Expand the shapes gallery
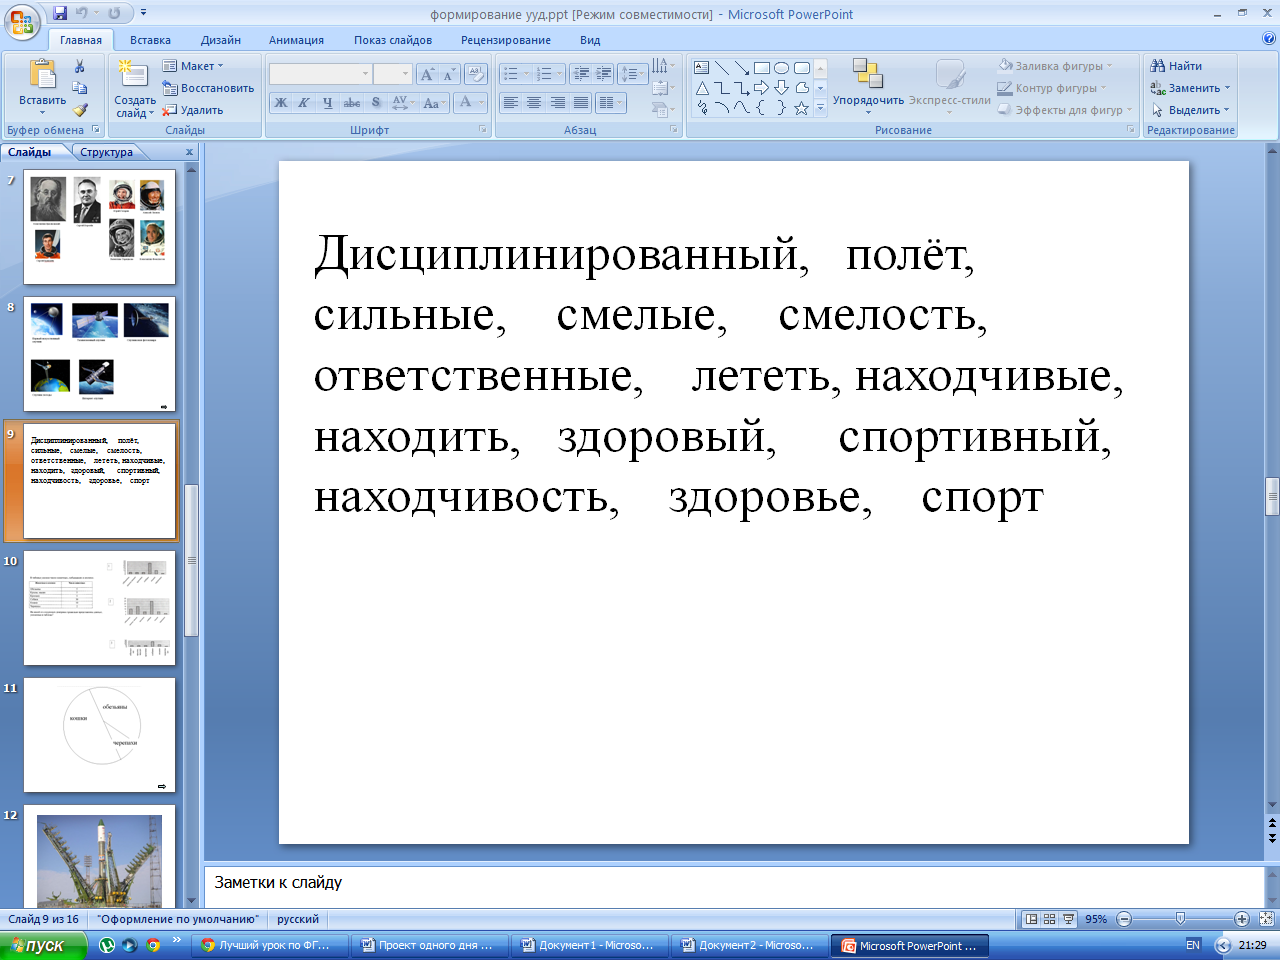Screen dimensions: 1280x960 click(821, 108)
